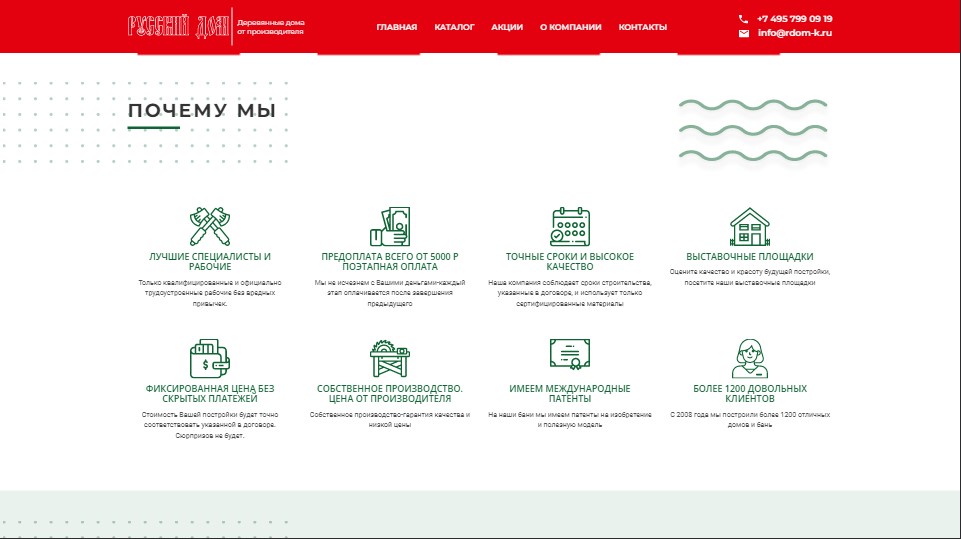Click the hand holding money prepayment icon

coord(390,227)
